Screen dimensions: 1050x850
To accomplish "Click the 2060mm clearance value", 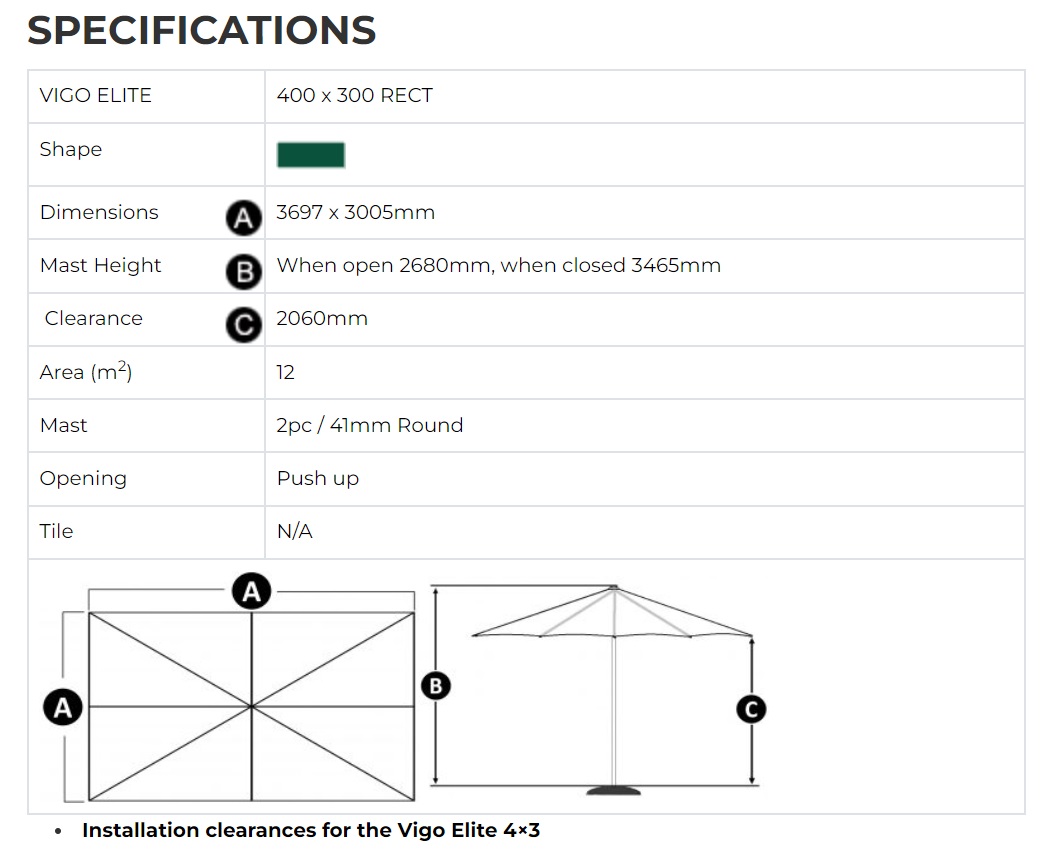I will (322, 318).
